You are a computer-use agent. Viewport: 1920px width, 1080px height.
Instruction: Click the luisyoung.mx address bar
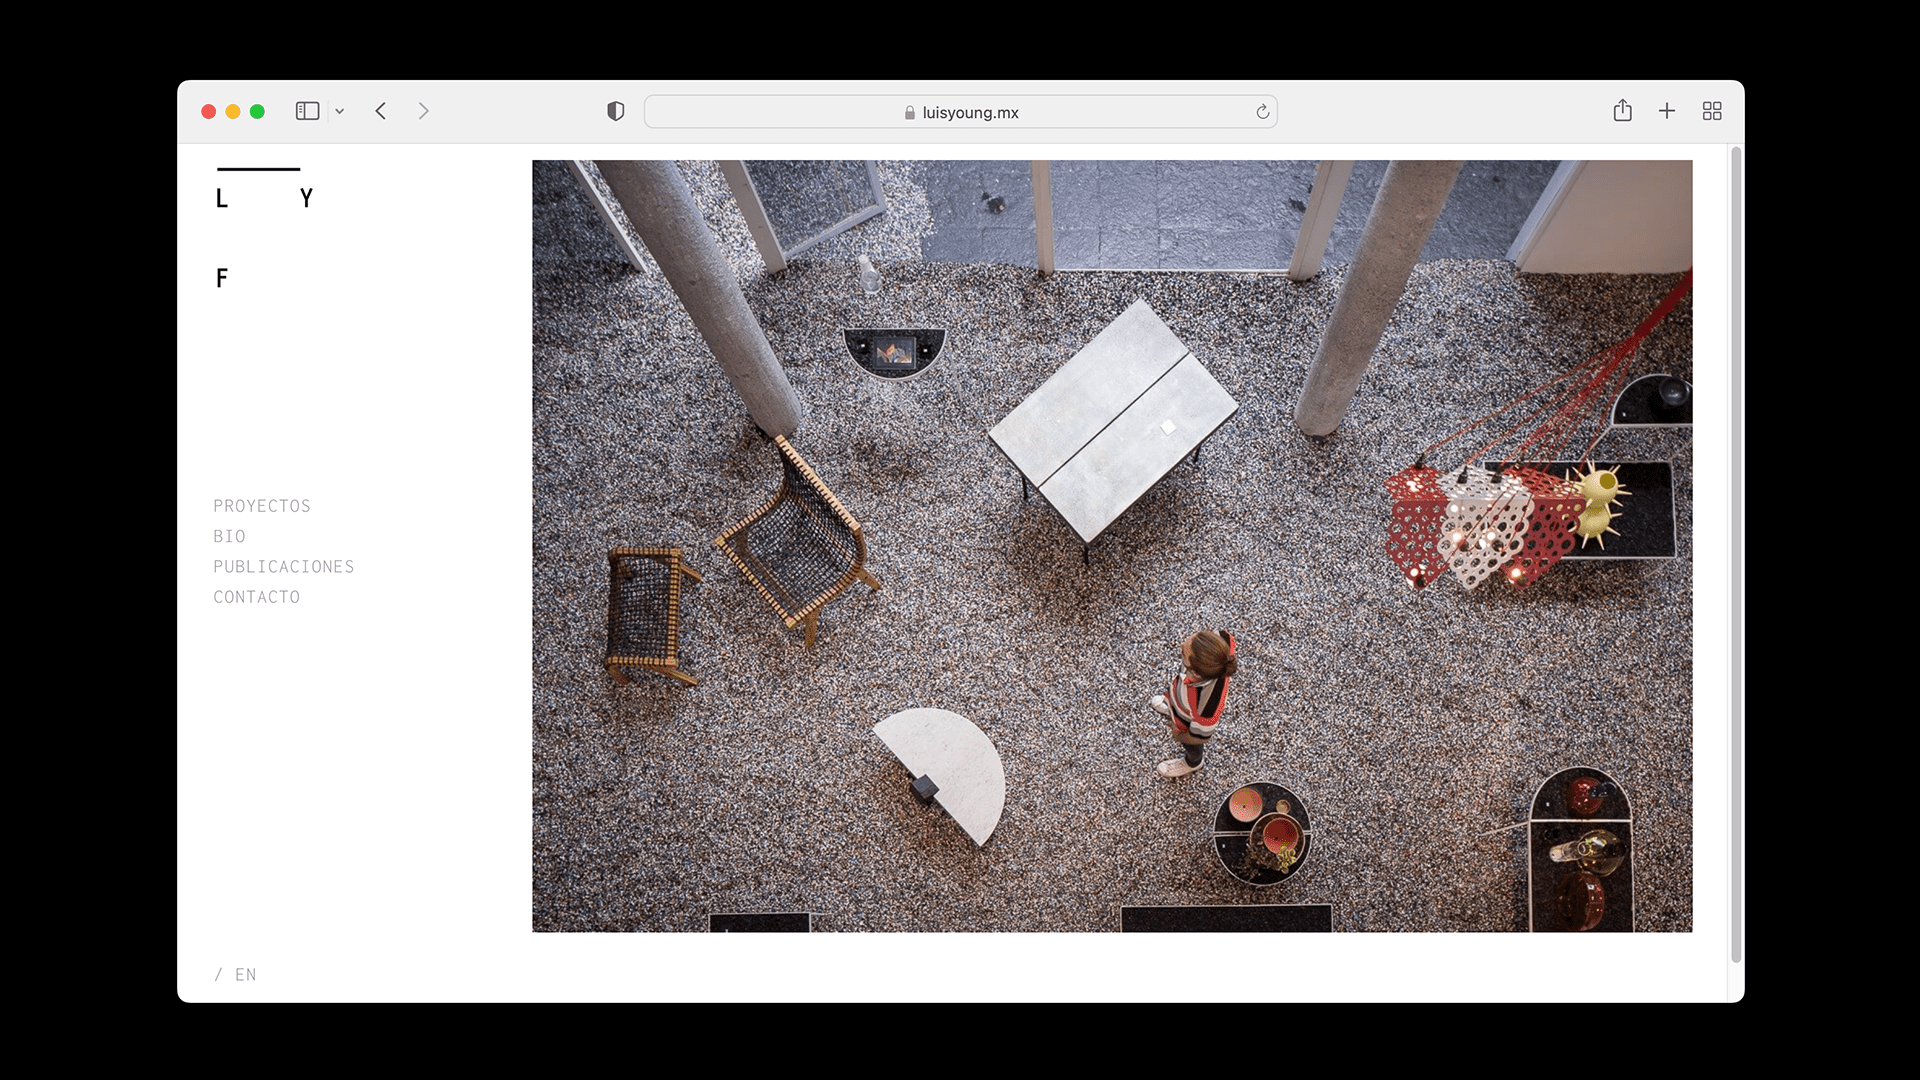click(x=960, y=112)
